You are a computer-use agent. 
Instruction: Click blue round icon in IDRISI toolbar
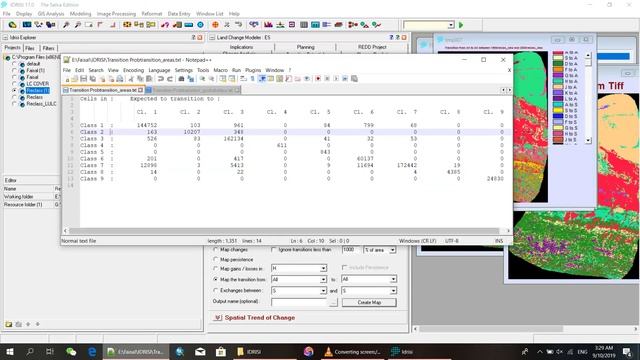point(200,25)
